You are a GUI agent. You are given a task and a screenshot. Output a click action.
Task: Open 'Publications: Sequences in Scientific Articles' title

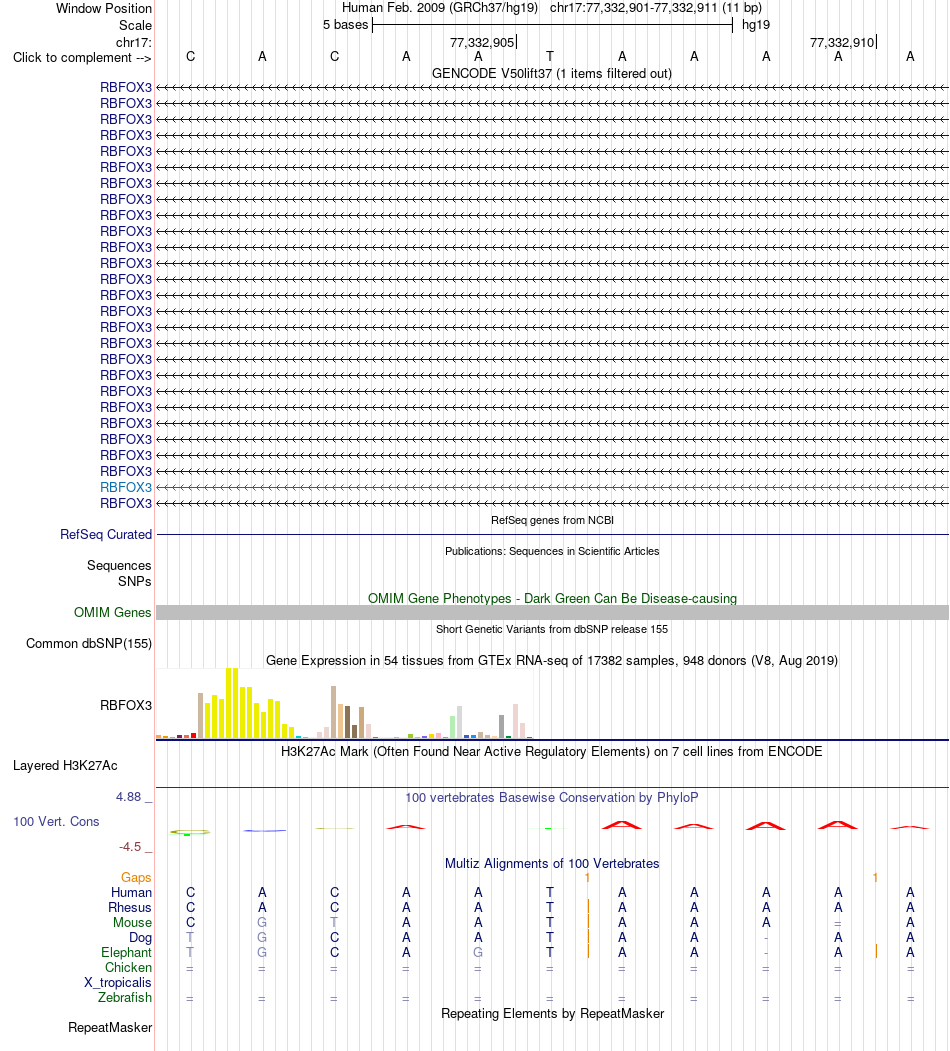(552, 551)
